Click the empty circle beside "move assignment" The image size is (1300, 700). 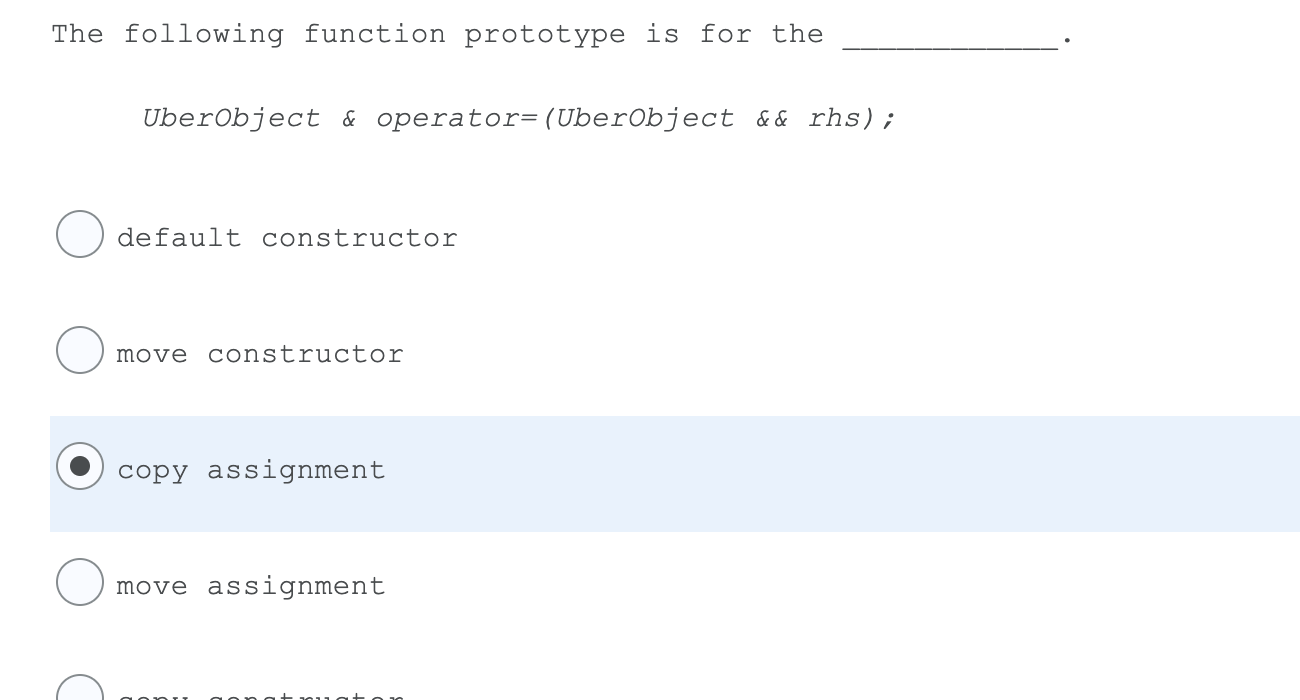tap(79, 582)
